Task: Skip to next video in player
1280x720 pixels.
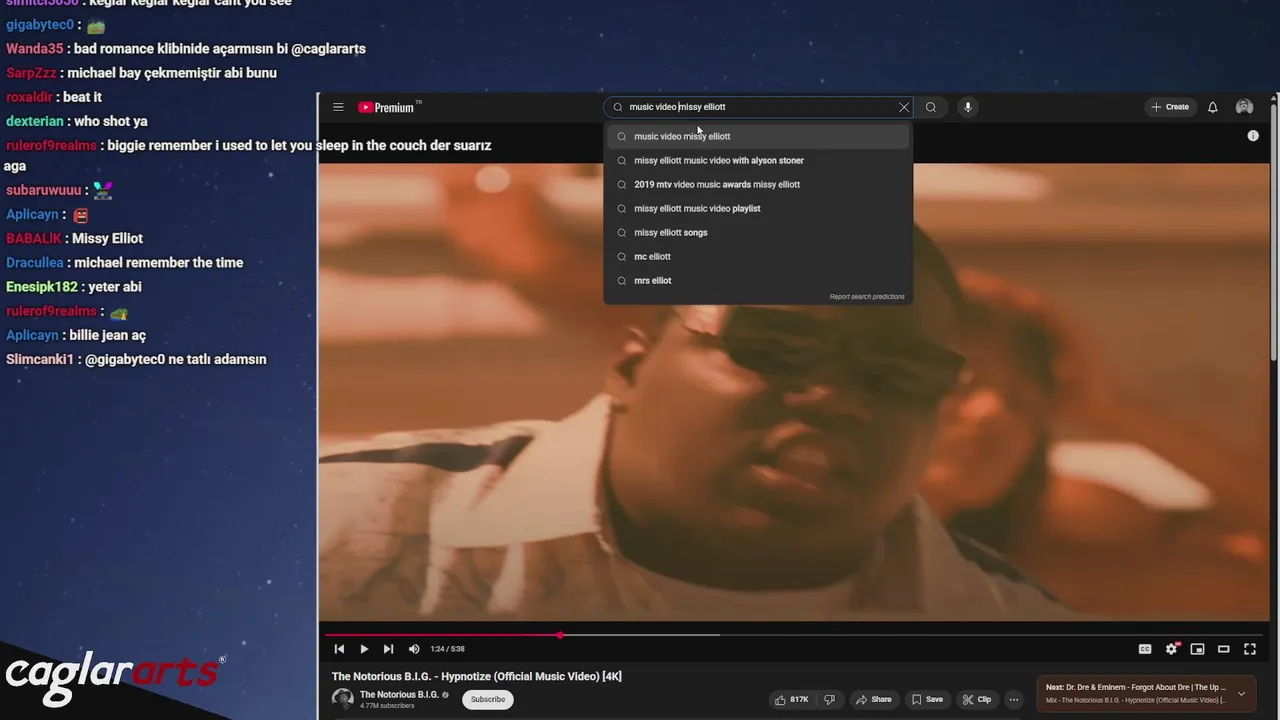Action: point(388,649)
